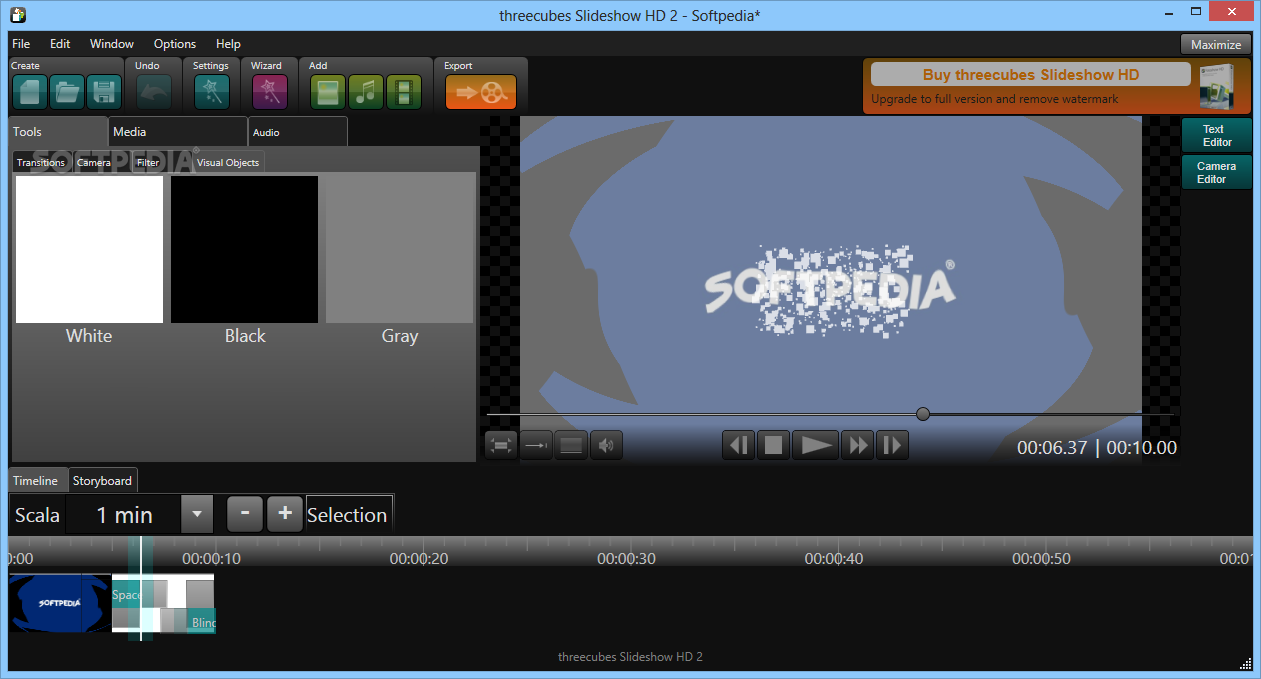Click the arrow-to-line preview option icon

click(x=536, y=445)
